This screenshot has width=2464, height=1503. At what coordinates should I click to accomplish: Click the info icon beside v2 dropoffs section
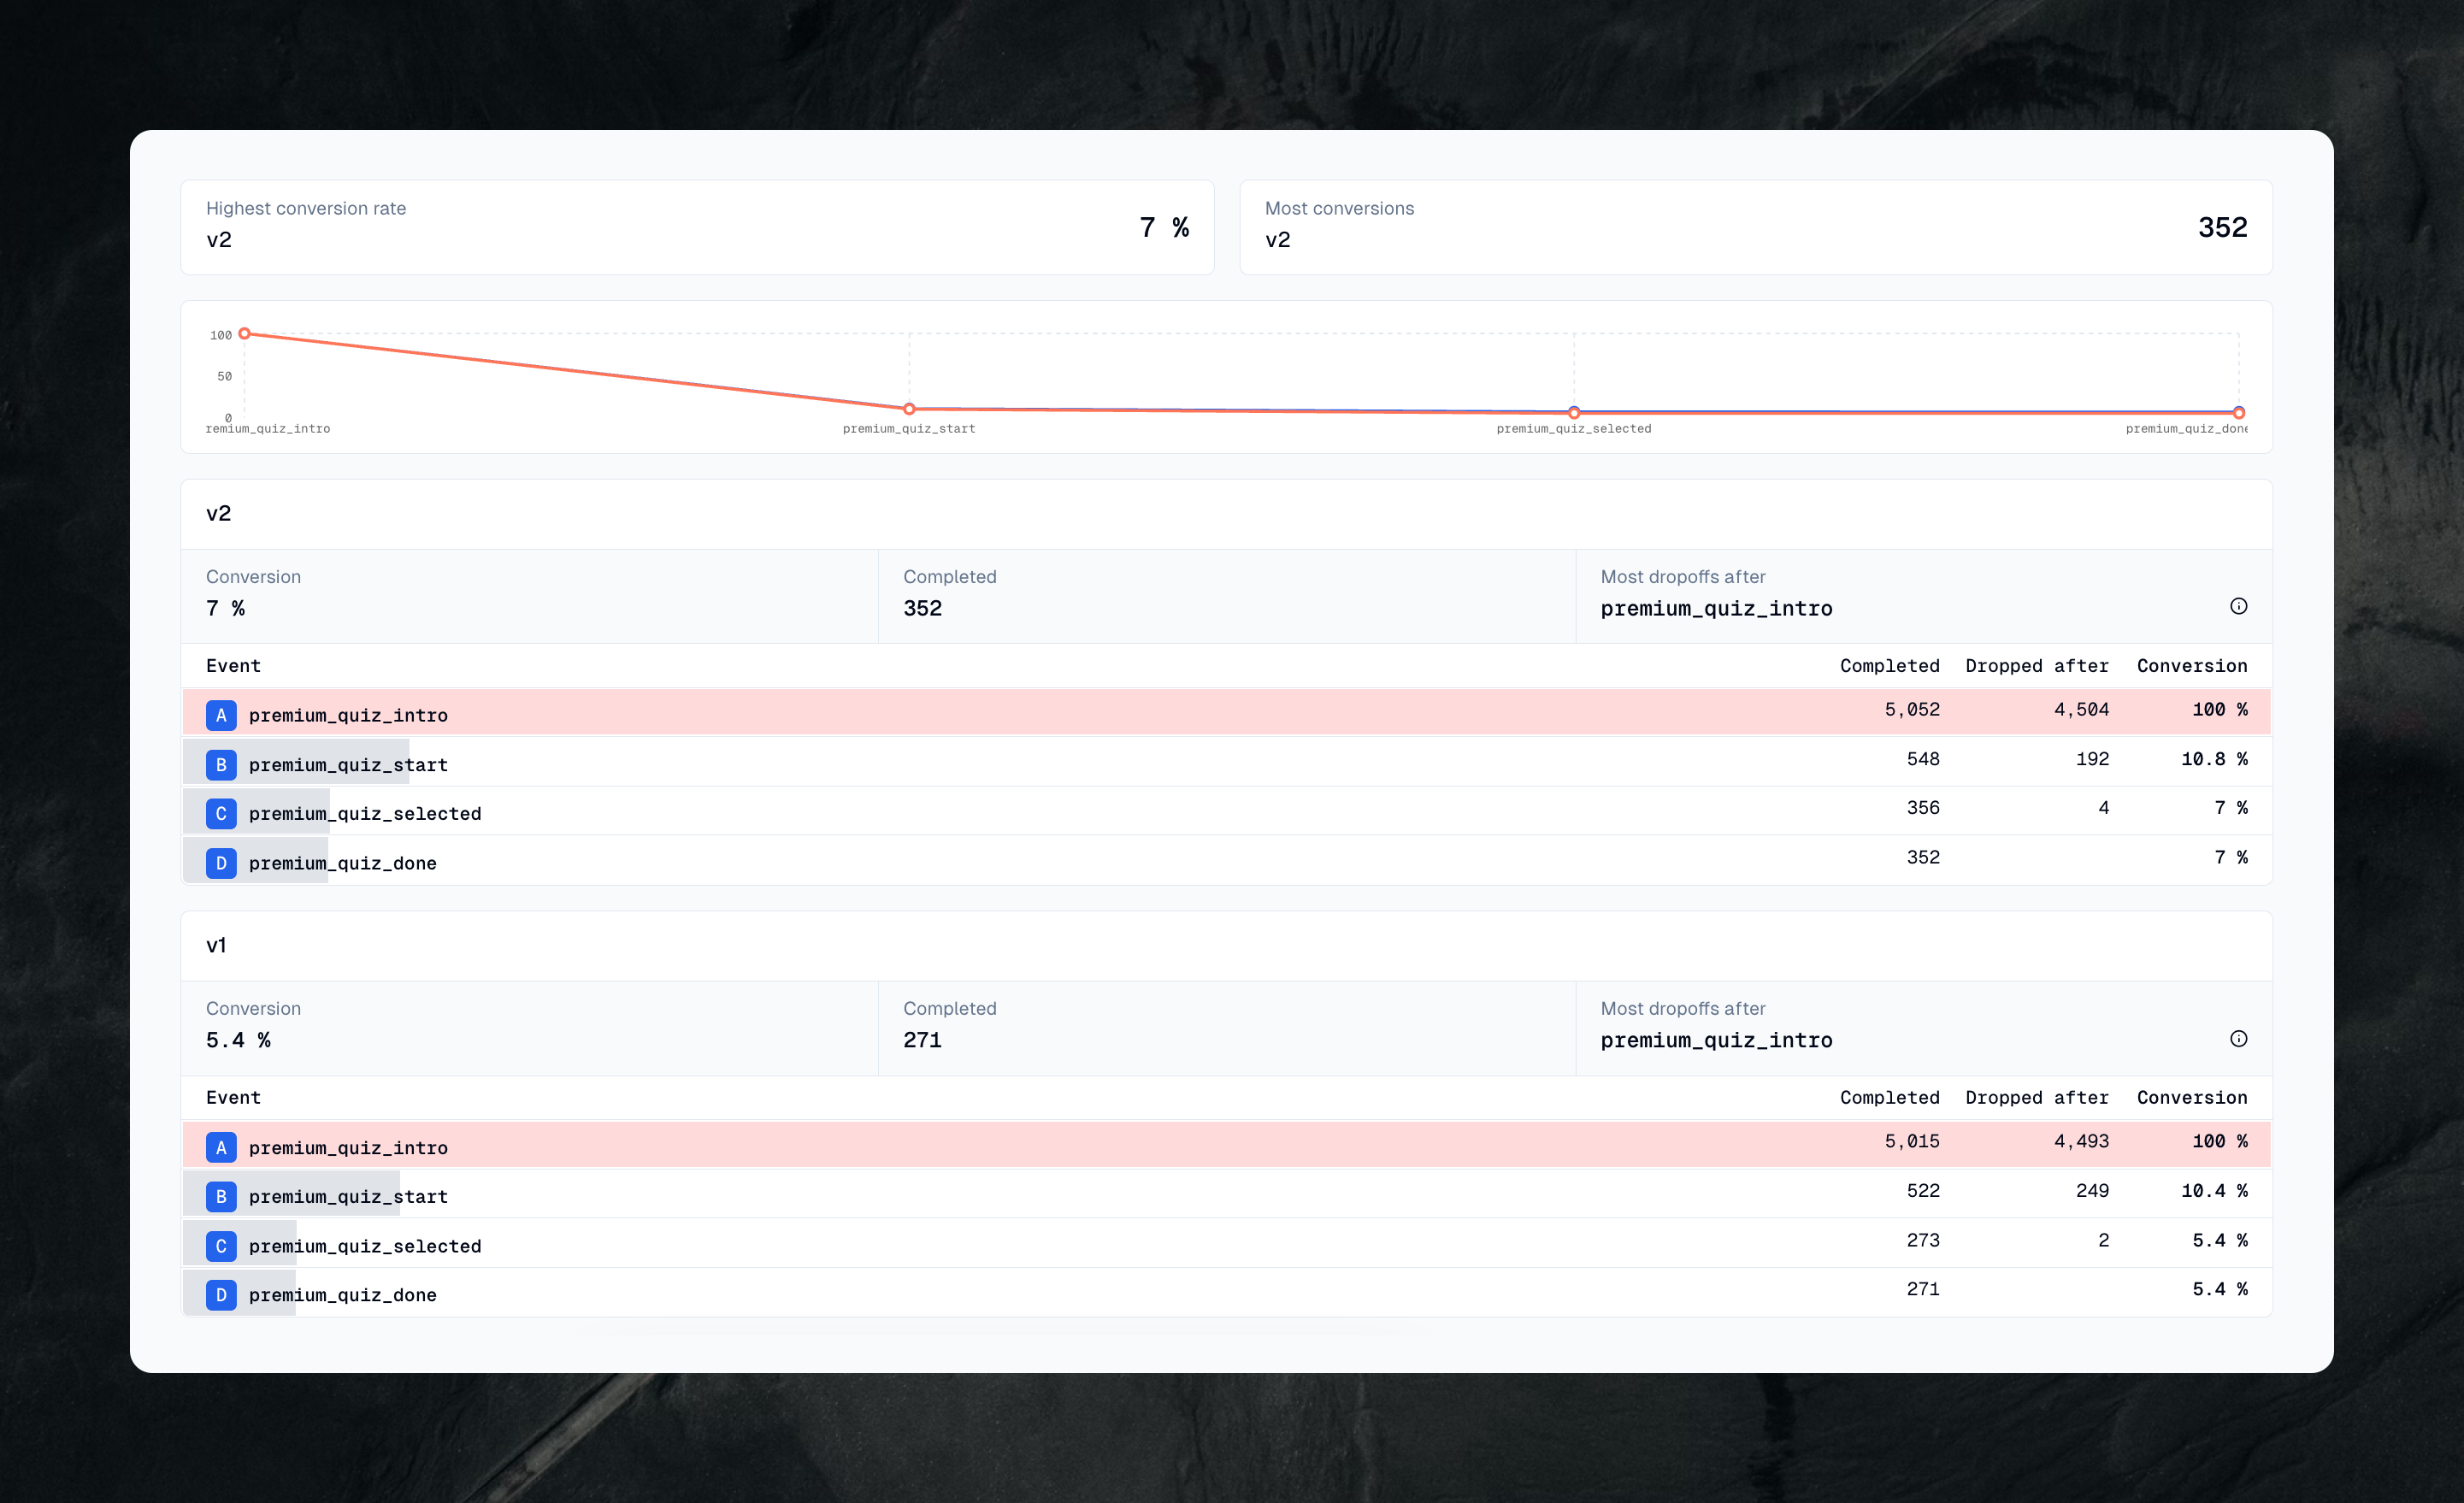click(2239, 606)
